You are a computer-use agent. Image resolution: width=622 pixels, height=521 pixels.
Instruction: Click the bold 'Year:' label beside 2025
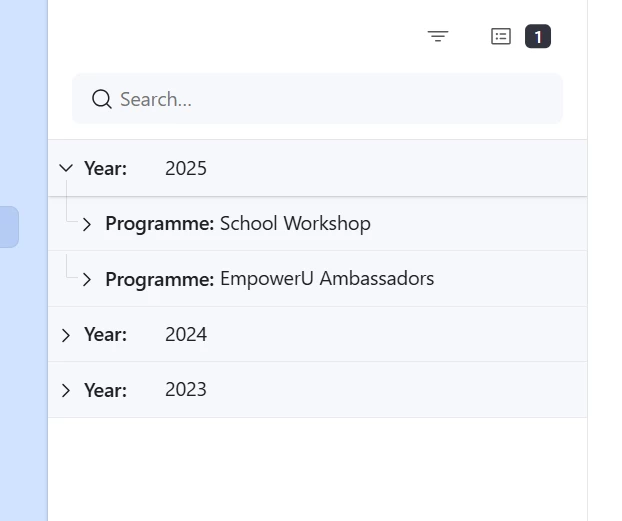pyautogui.click(x=105, y=168)
